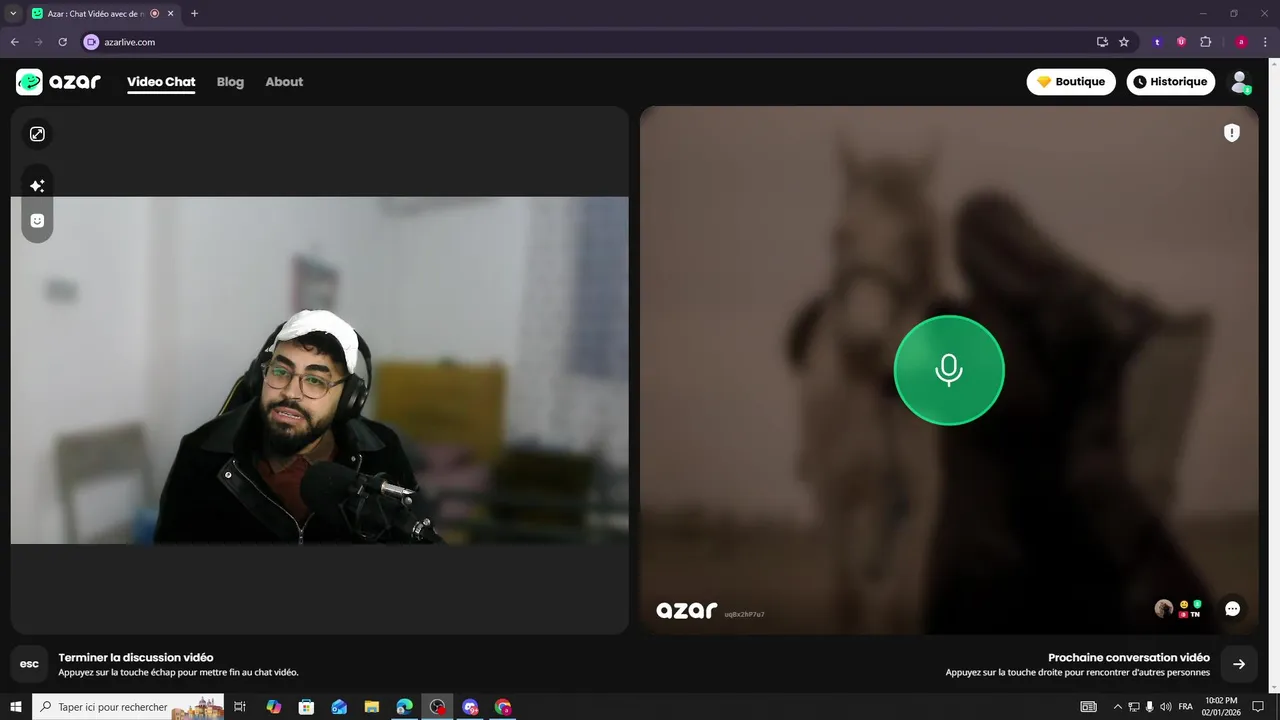1280x720 pixels.
Task: Toggle the green microphone button
Action: coord(949,370)
